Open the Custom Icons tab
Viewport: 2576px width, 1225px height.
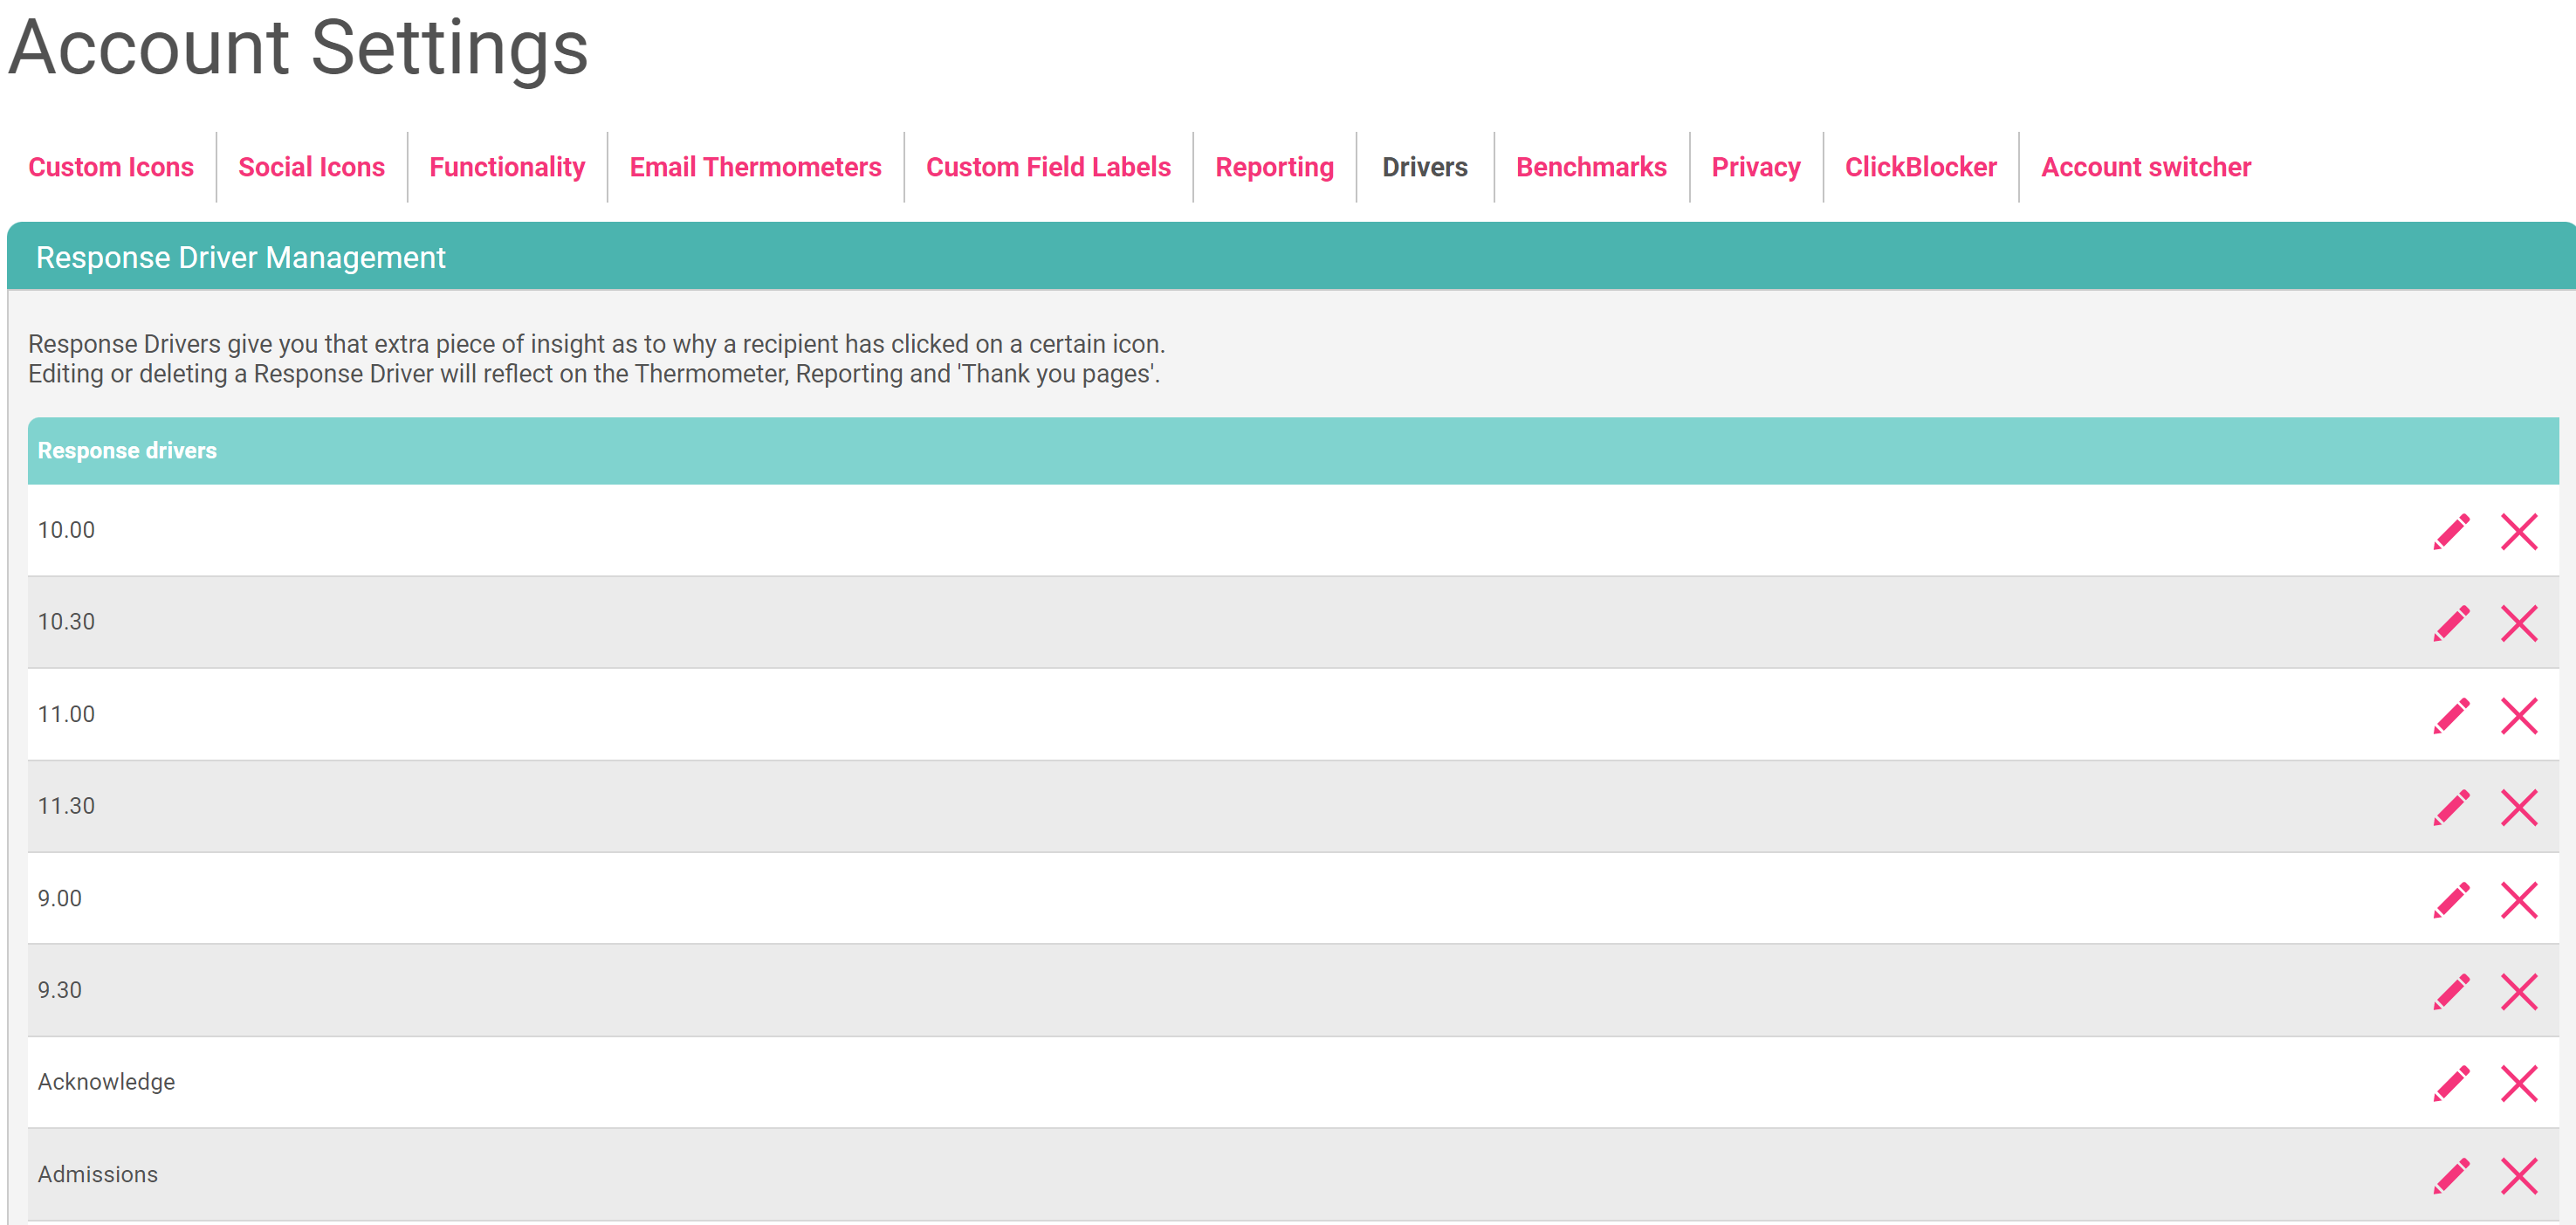click(111, 167)
